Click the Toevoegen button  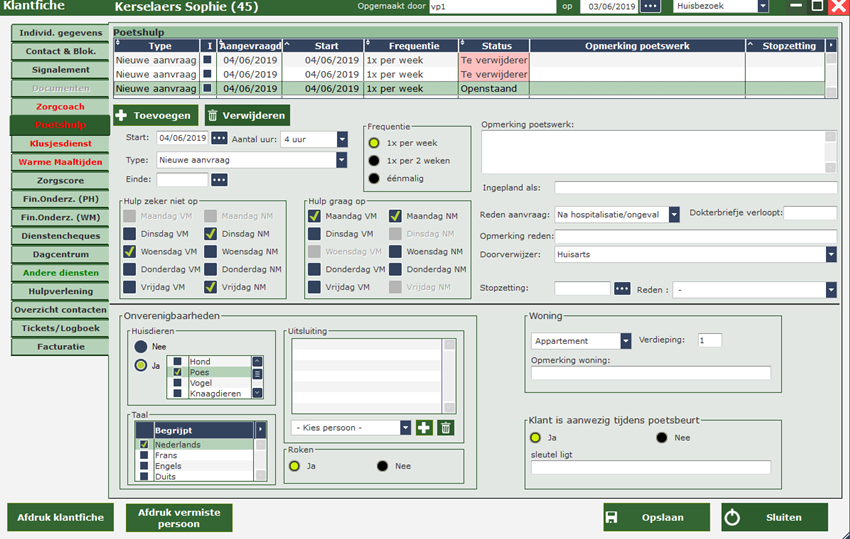point(154,116)
